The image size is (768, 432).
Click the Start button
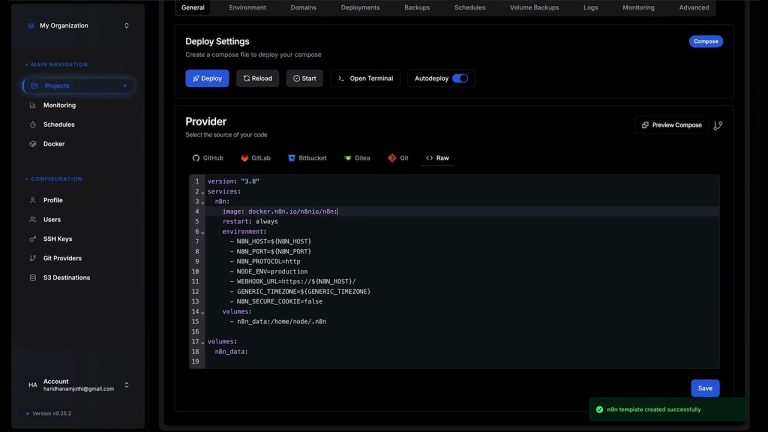point(305,78)
